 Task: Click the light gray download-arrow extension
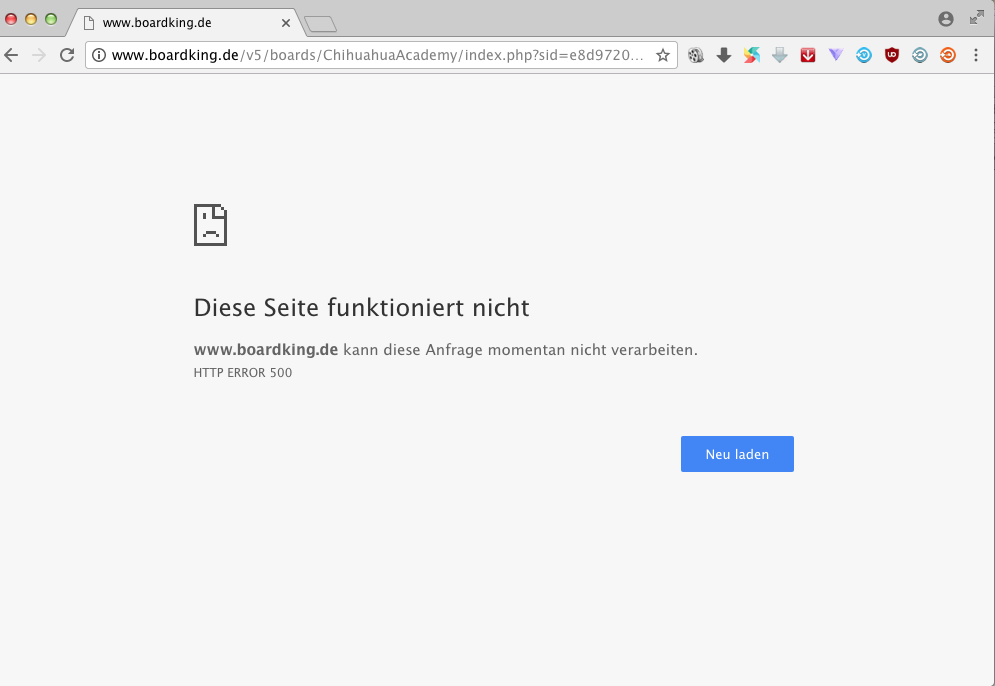click(x=779, y=55)
